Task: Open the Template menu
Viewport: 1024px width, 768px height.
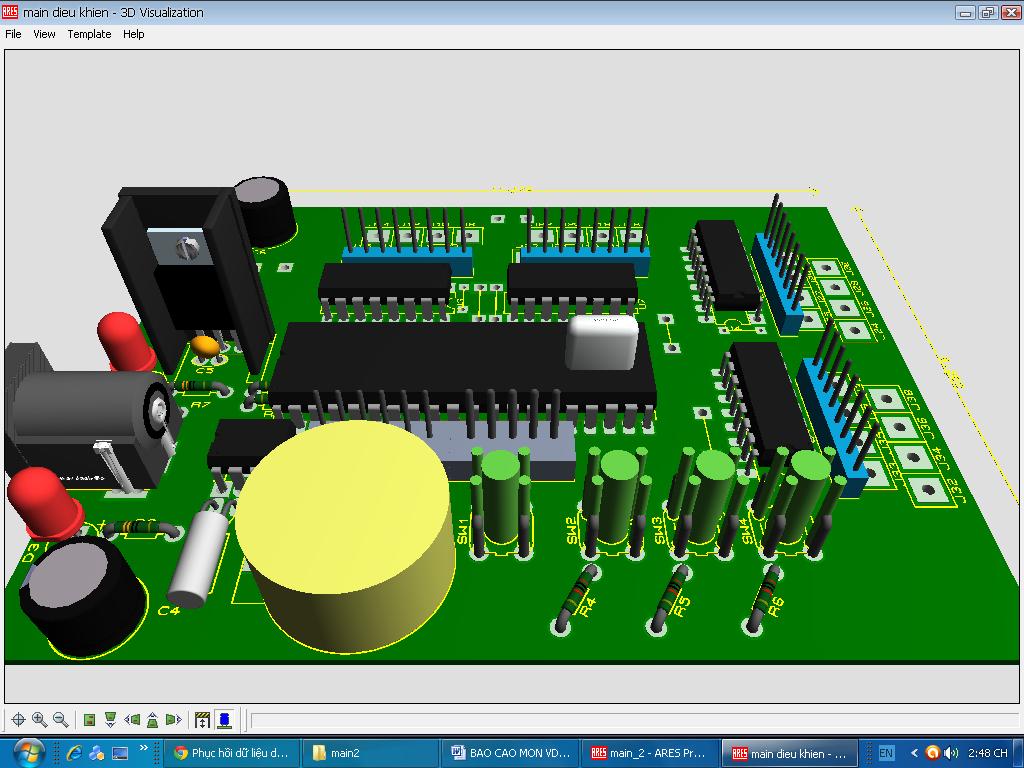Action: coord(89,34)
